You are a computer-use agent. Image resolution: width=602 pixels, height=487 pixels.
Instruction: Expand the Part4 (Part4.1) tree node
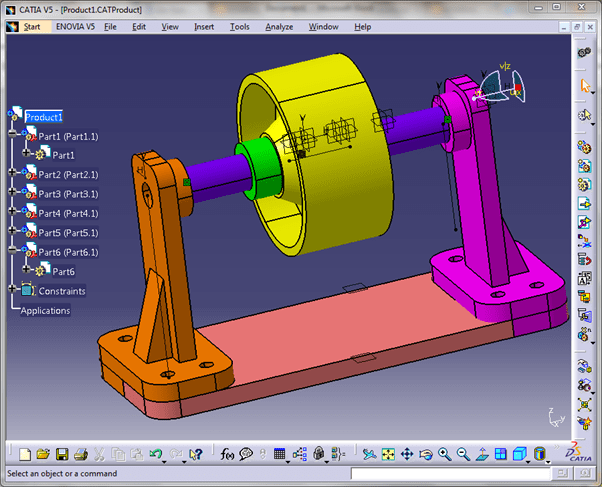(x=14, y=213)
